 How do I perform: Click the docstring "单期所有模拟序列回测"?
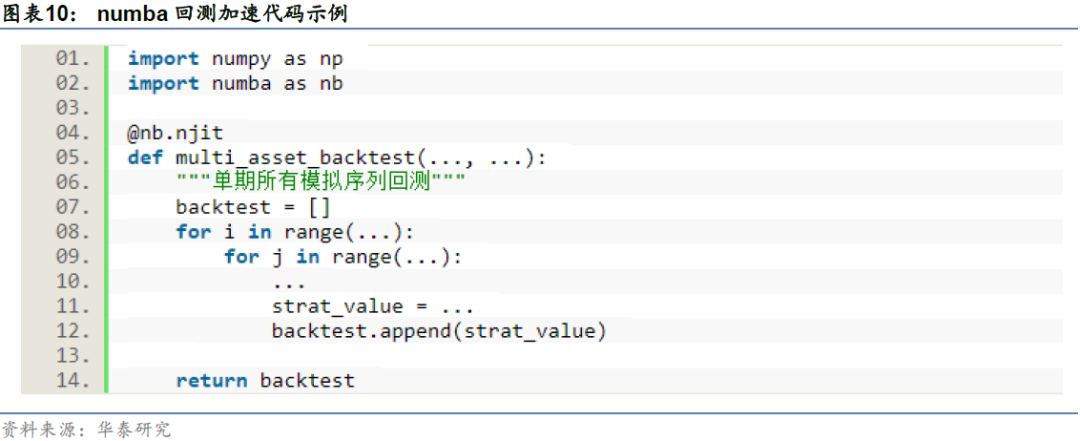click(x=320, y=182)
